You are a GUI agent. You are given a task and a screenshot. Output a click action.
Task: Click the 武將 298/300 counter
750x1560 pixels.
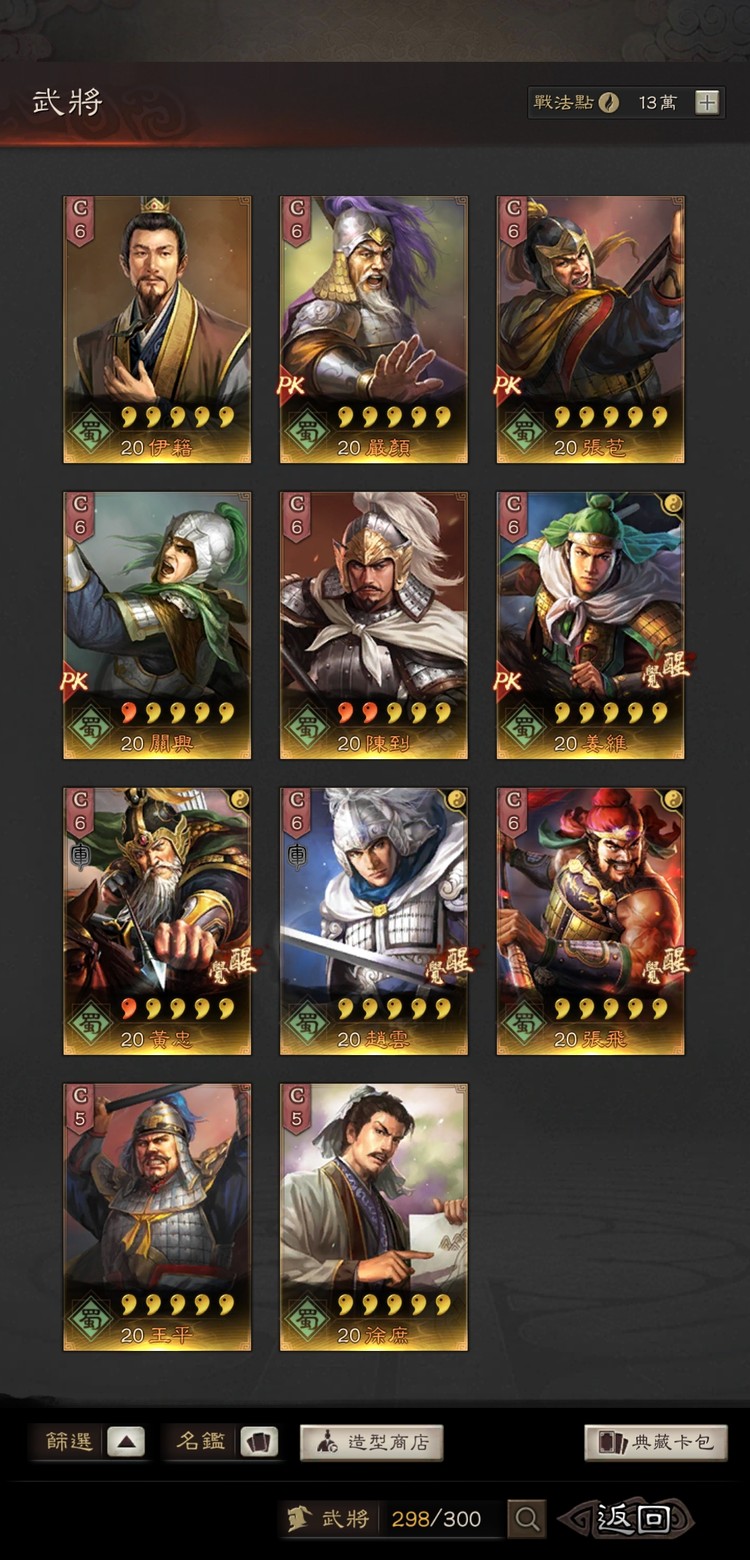(391, 1519)
